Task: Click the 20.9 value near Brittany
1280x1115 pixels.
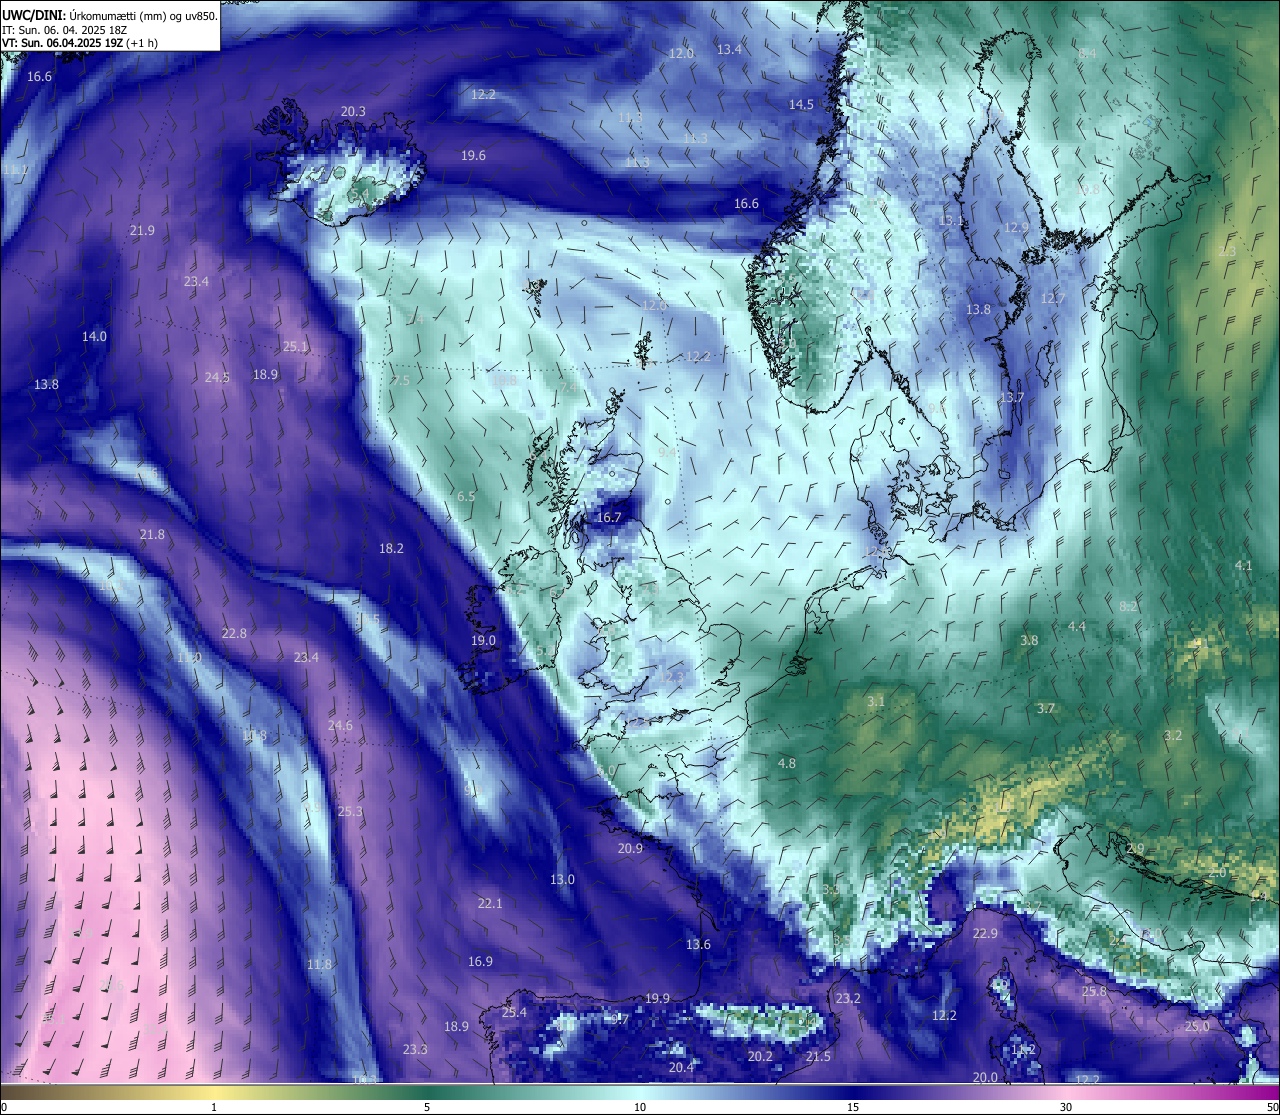Action: point(630,849)
